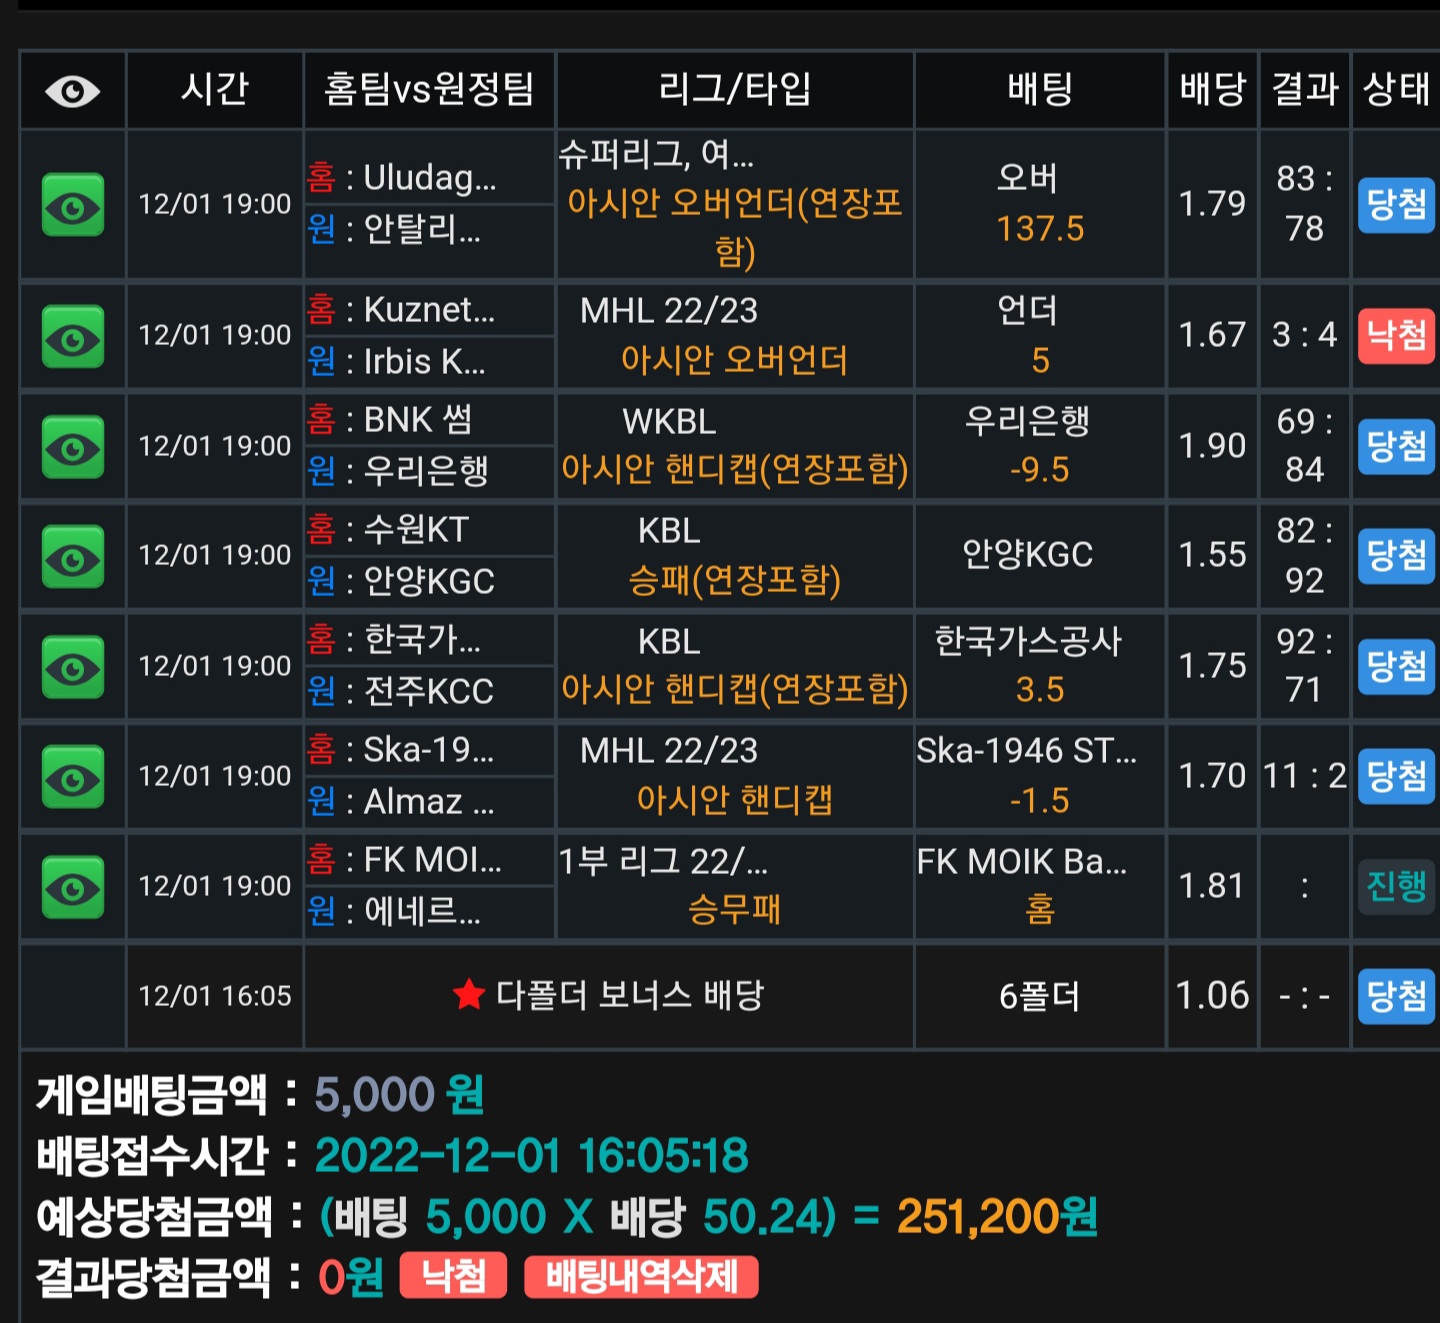Click the 상태 column header

1396,90
